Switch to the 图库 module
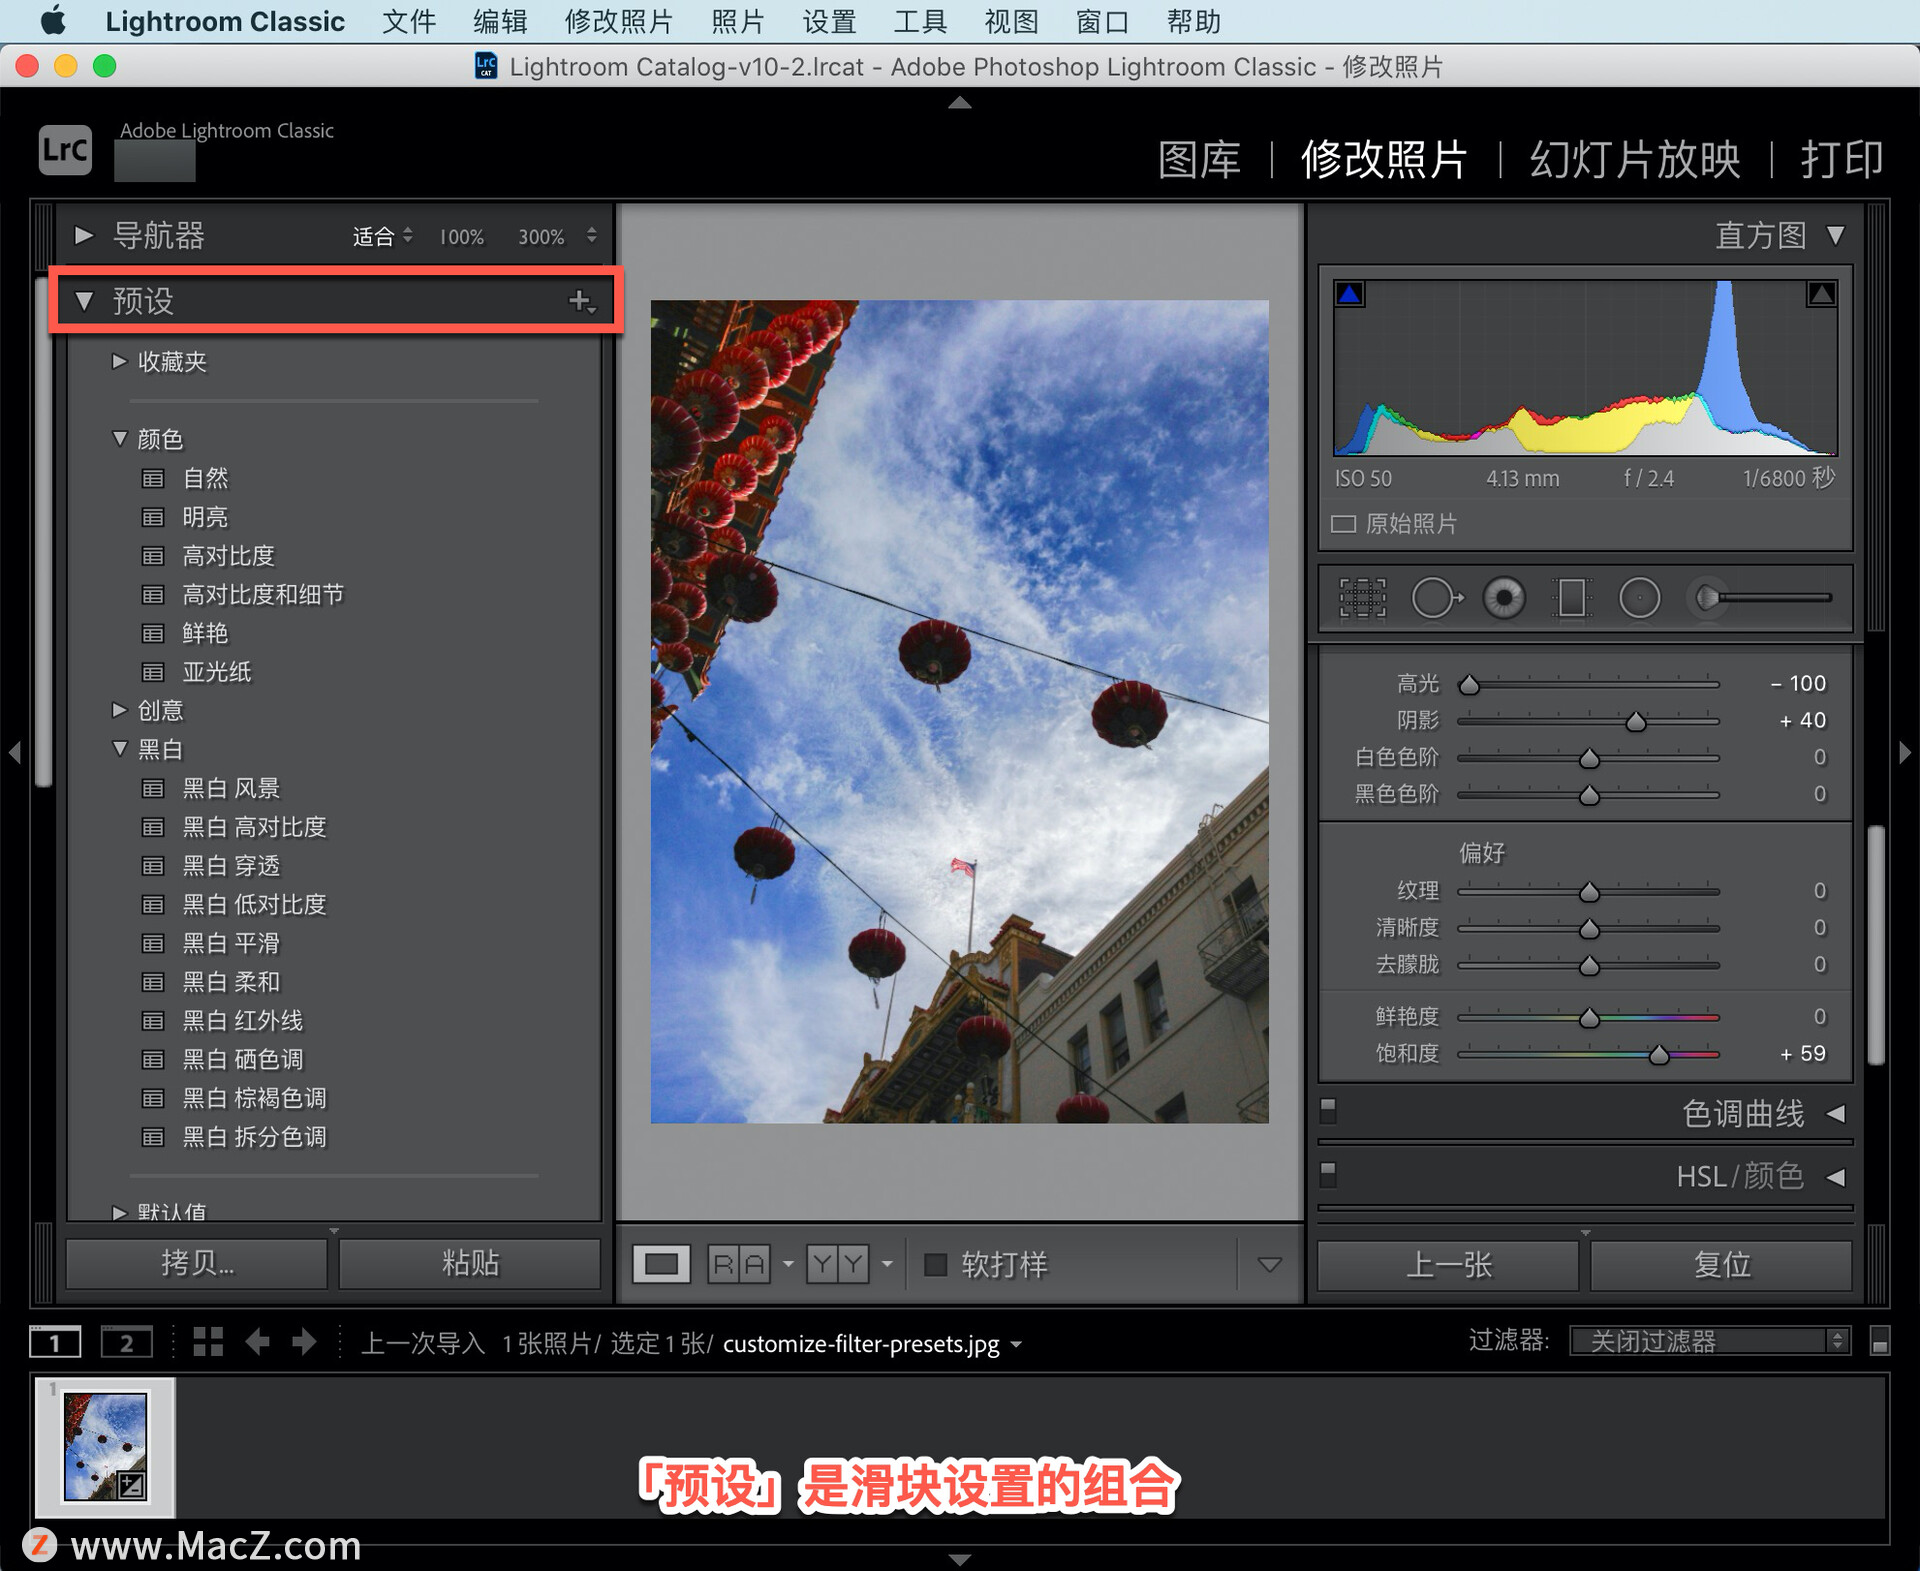 pos(1199,160)
